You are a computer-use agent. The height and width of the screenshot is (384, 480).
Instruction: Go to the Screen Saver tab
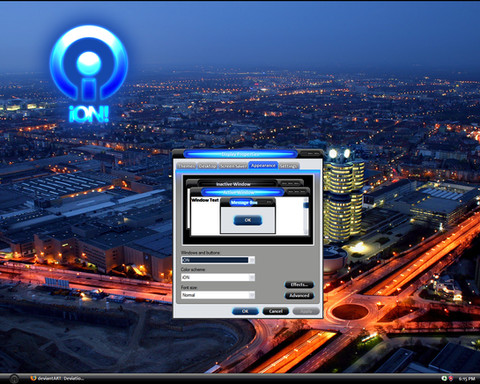[x=233, y=166]
